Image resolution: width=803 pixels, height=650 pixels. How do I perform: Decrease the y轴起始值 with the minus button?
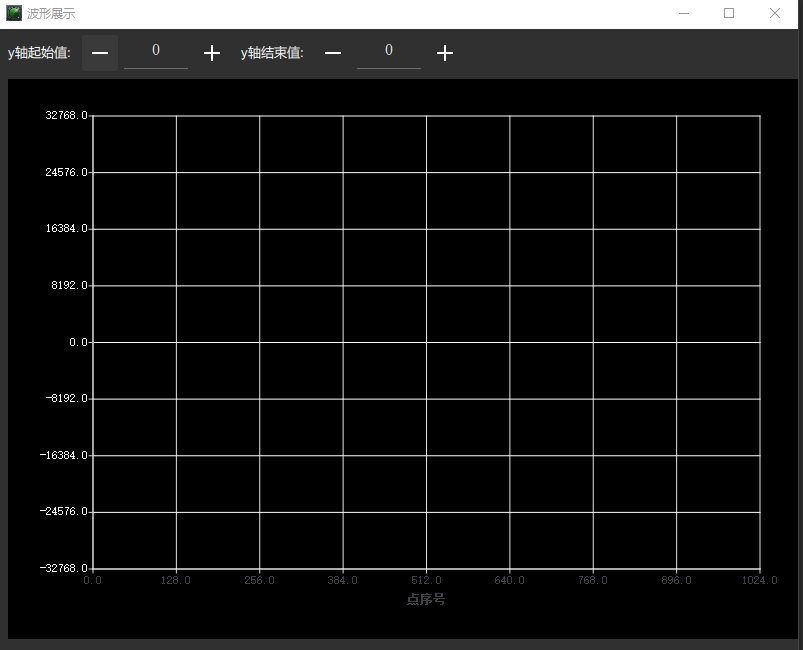99,52
